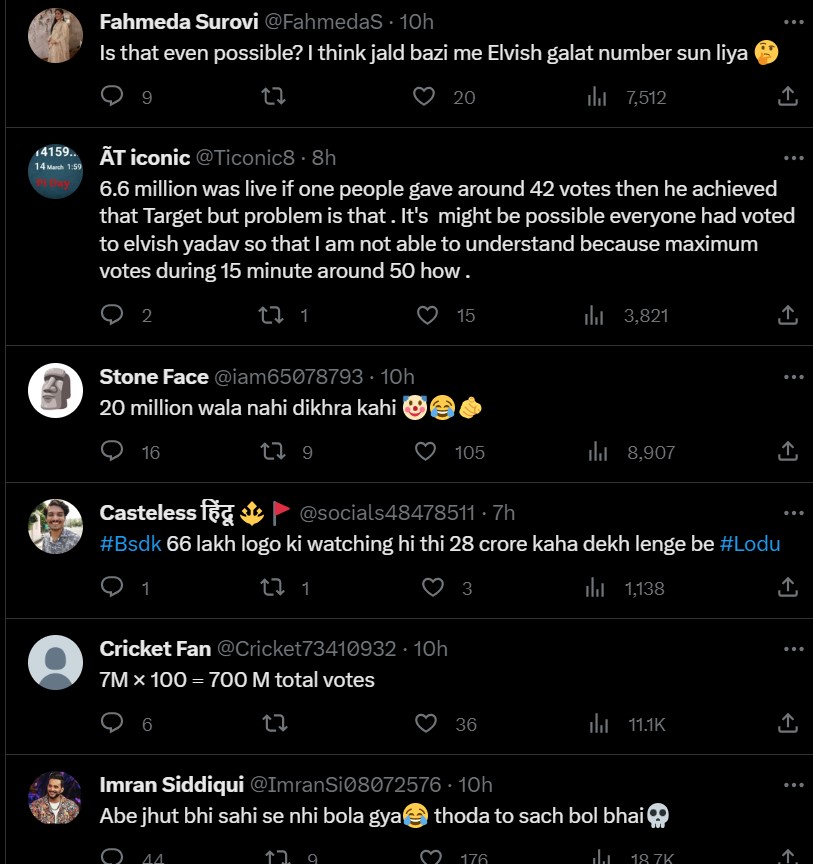Reply to Fahmeda Surovi's tweet
This screenshot has width=813, height=864.
113,96
